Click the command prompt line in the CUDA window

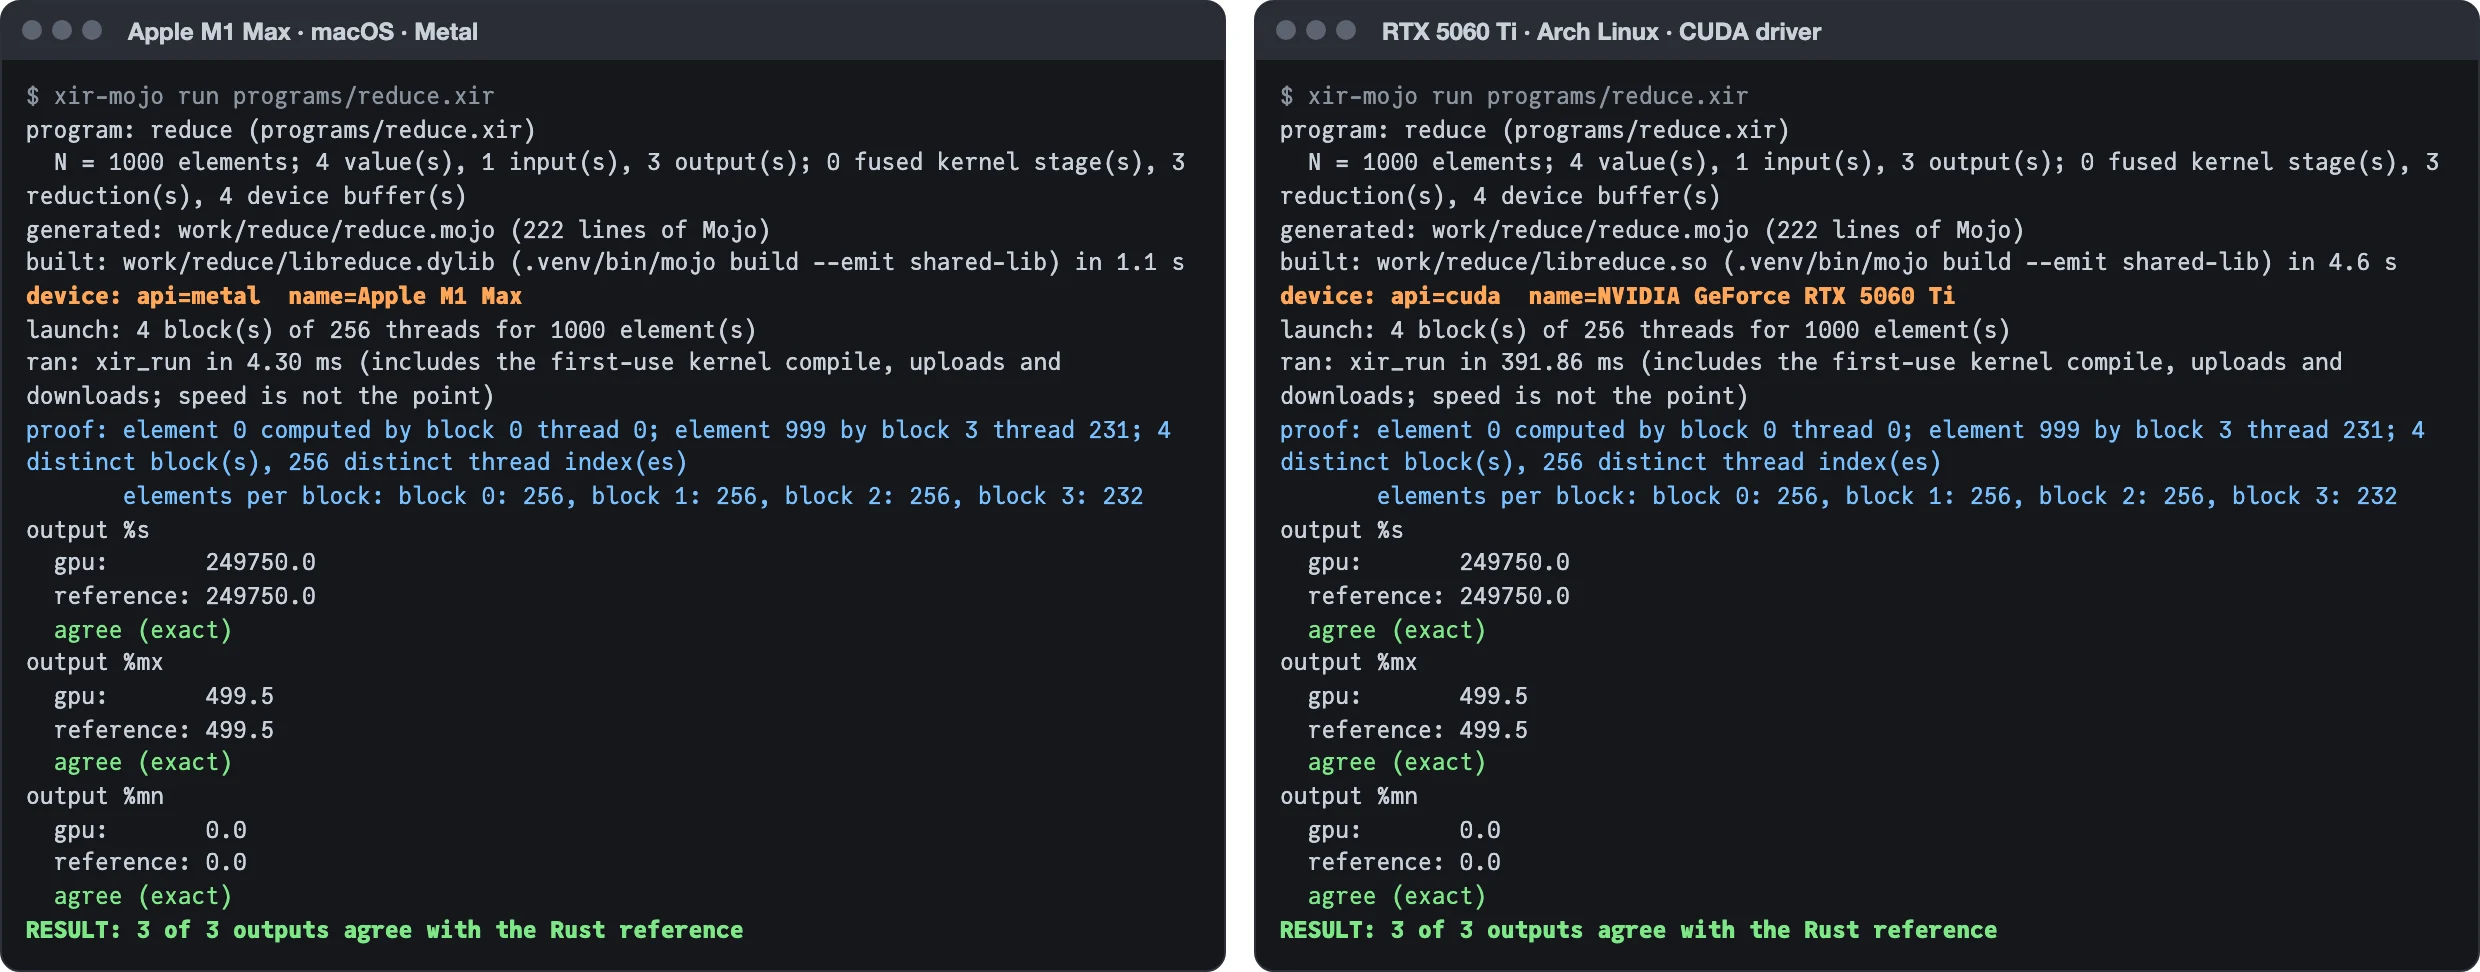[1514, 96]
